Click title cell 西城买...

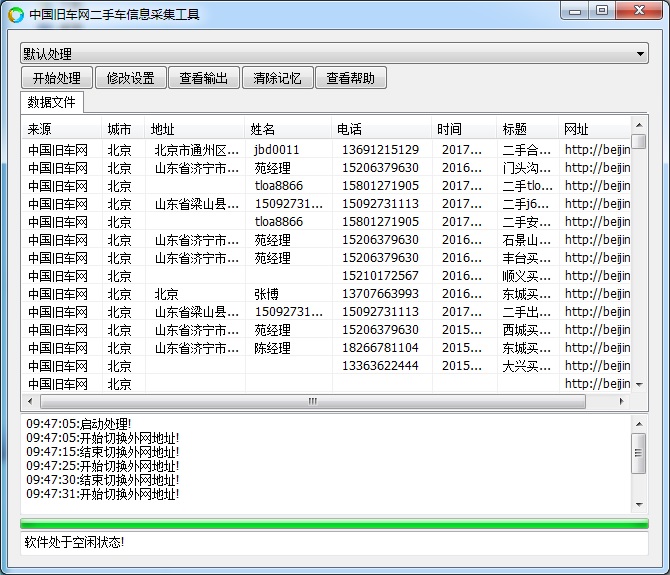[x=526, y=330]
